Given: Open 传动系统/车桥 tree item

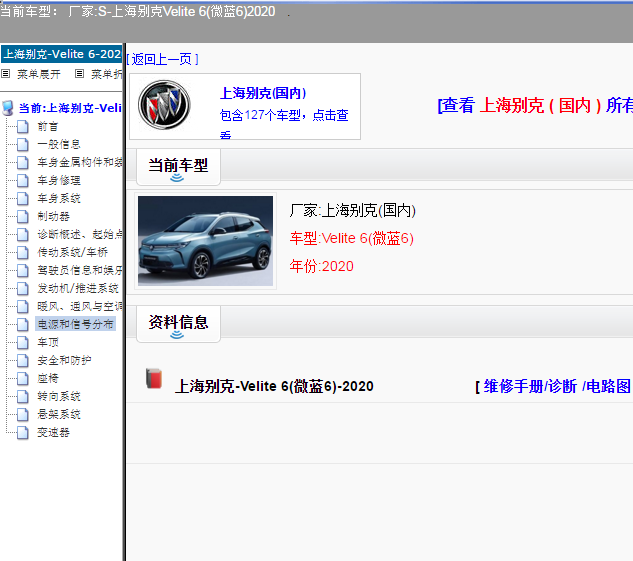Looking at the screenshot, I should coord(73,253).
